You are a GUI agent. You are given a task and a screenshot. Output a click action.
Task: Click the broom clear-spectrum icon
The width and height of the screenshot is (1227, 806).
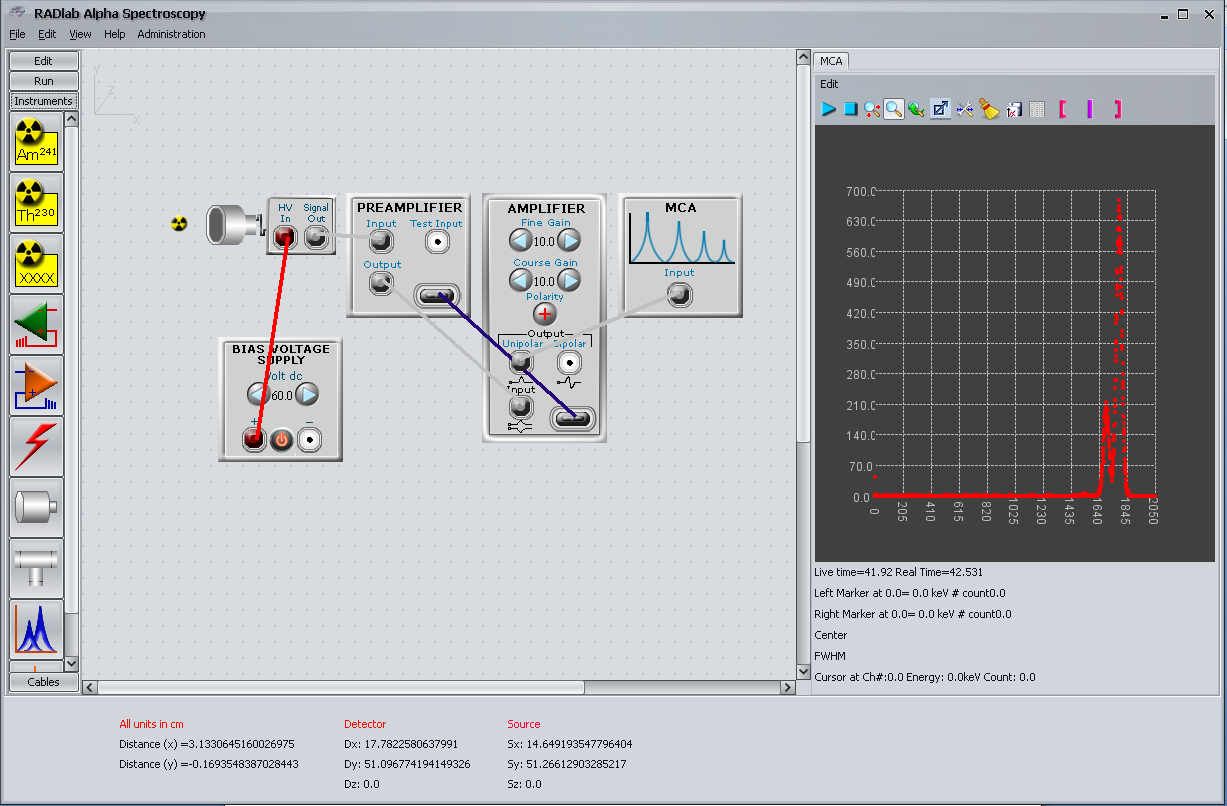pos(989,109)
